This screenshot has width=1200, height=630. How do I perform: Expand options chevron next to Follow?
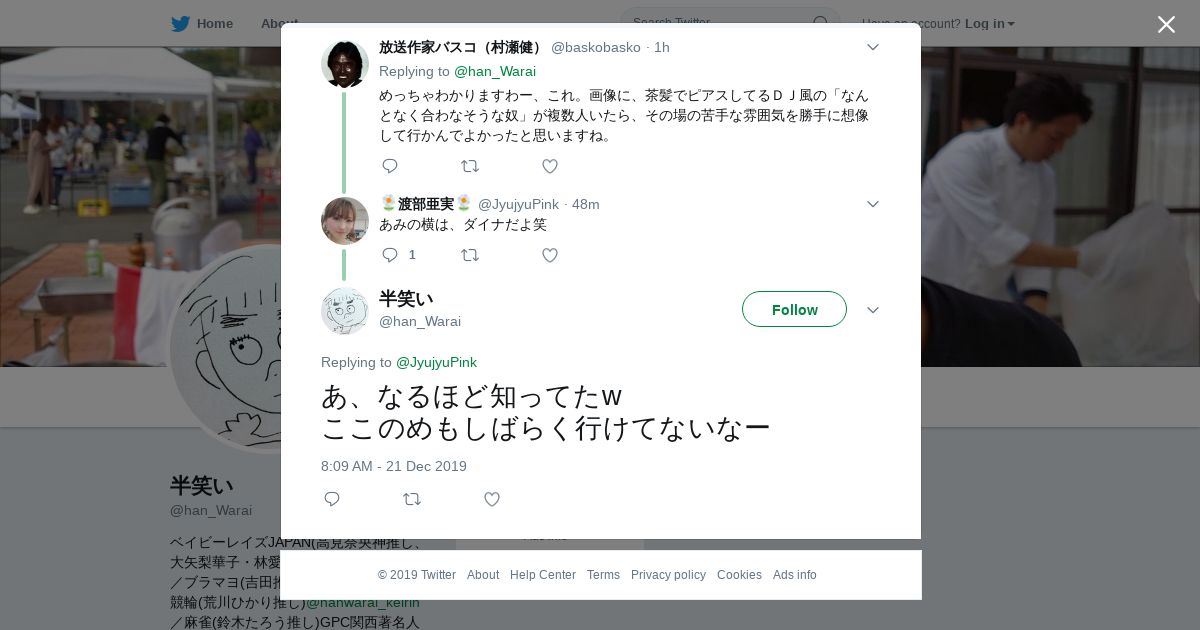click(873, 310)
